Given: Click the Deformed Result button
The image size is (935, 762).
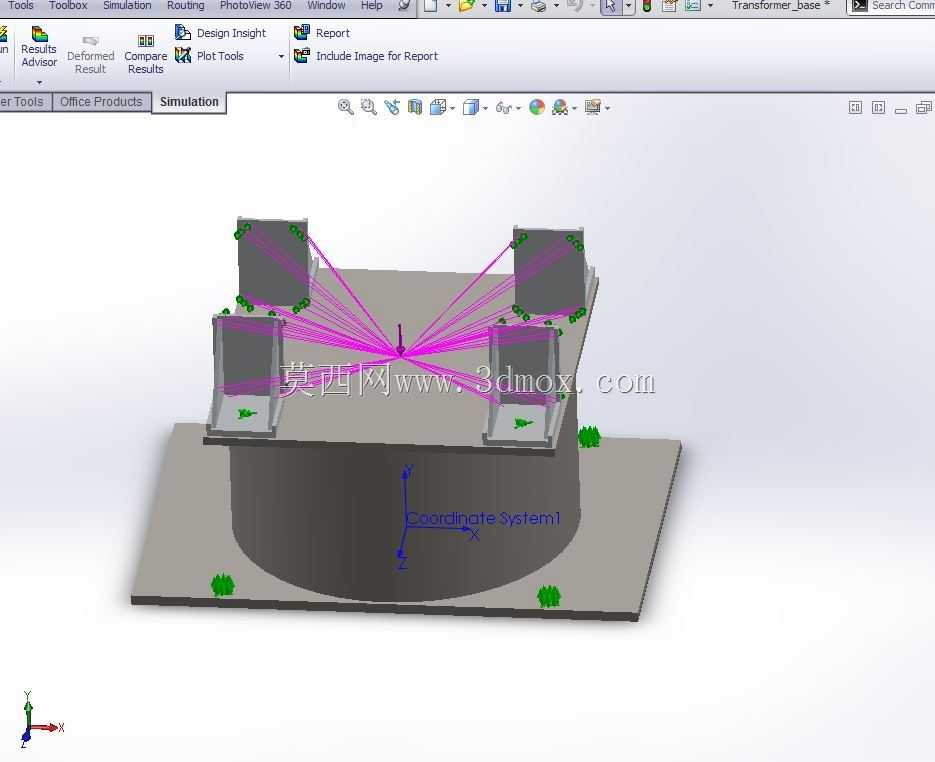Looking at the screenshot, I should (90, 55).
